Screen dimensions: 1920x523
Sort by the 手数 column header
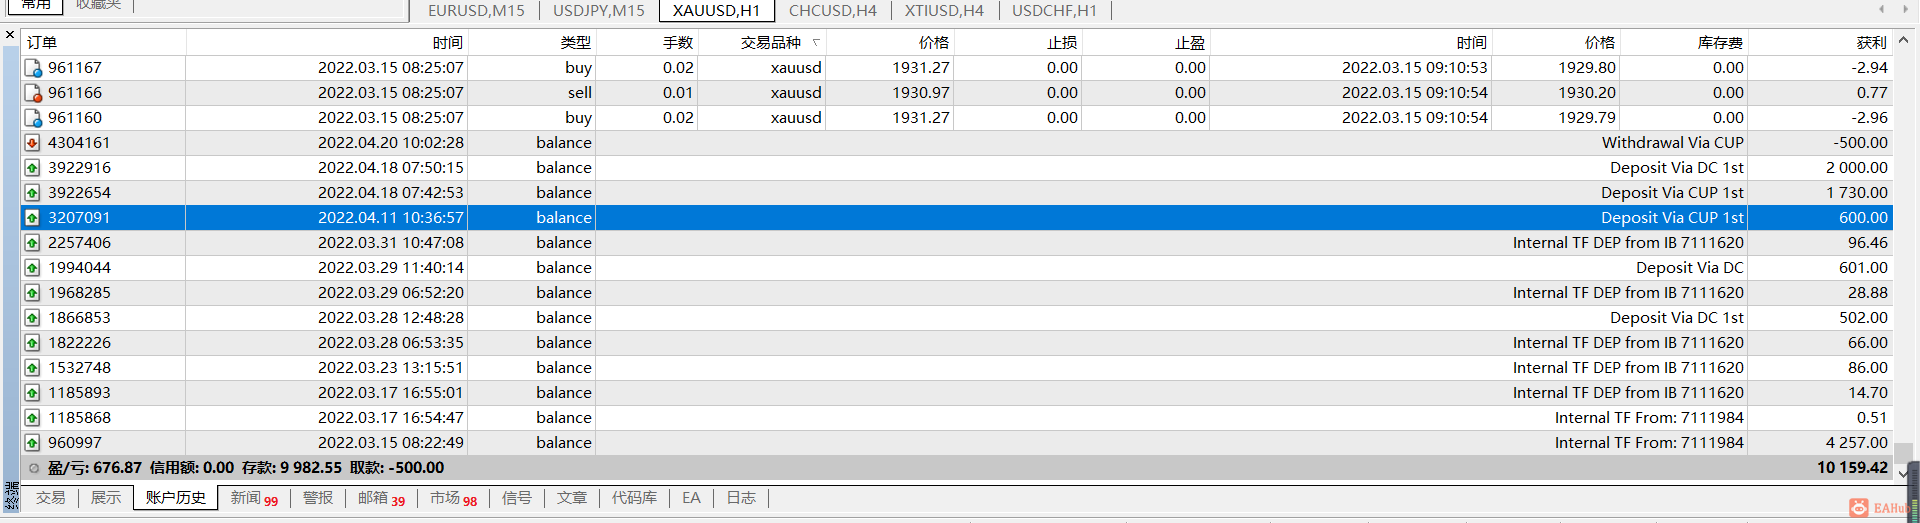(646, 42)
